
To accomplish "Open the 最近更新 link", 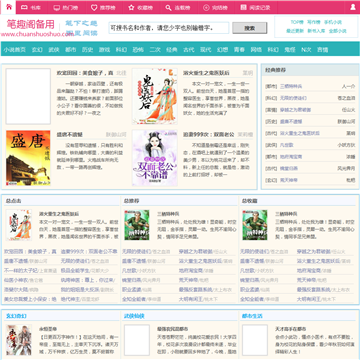I will [295, 31].
